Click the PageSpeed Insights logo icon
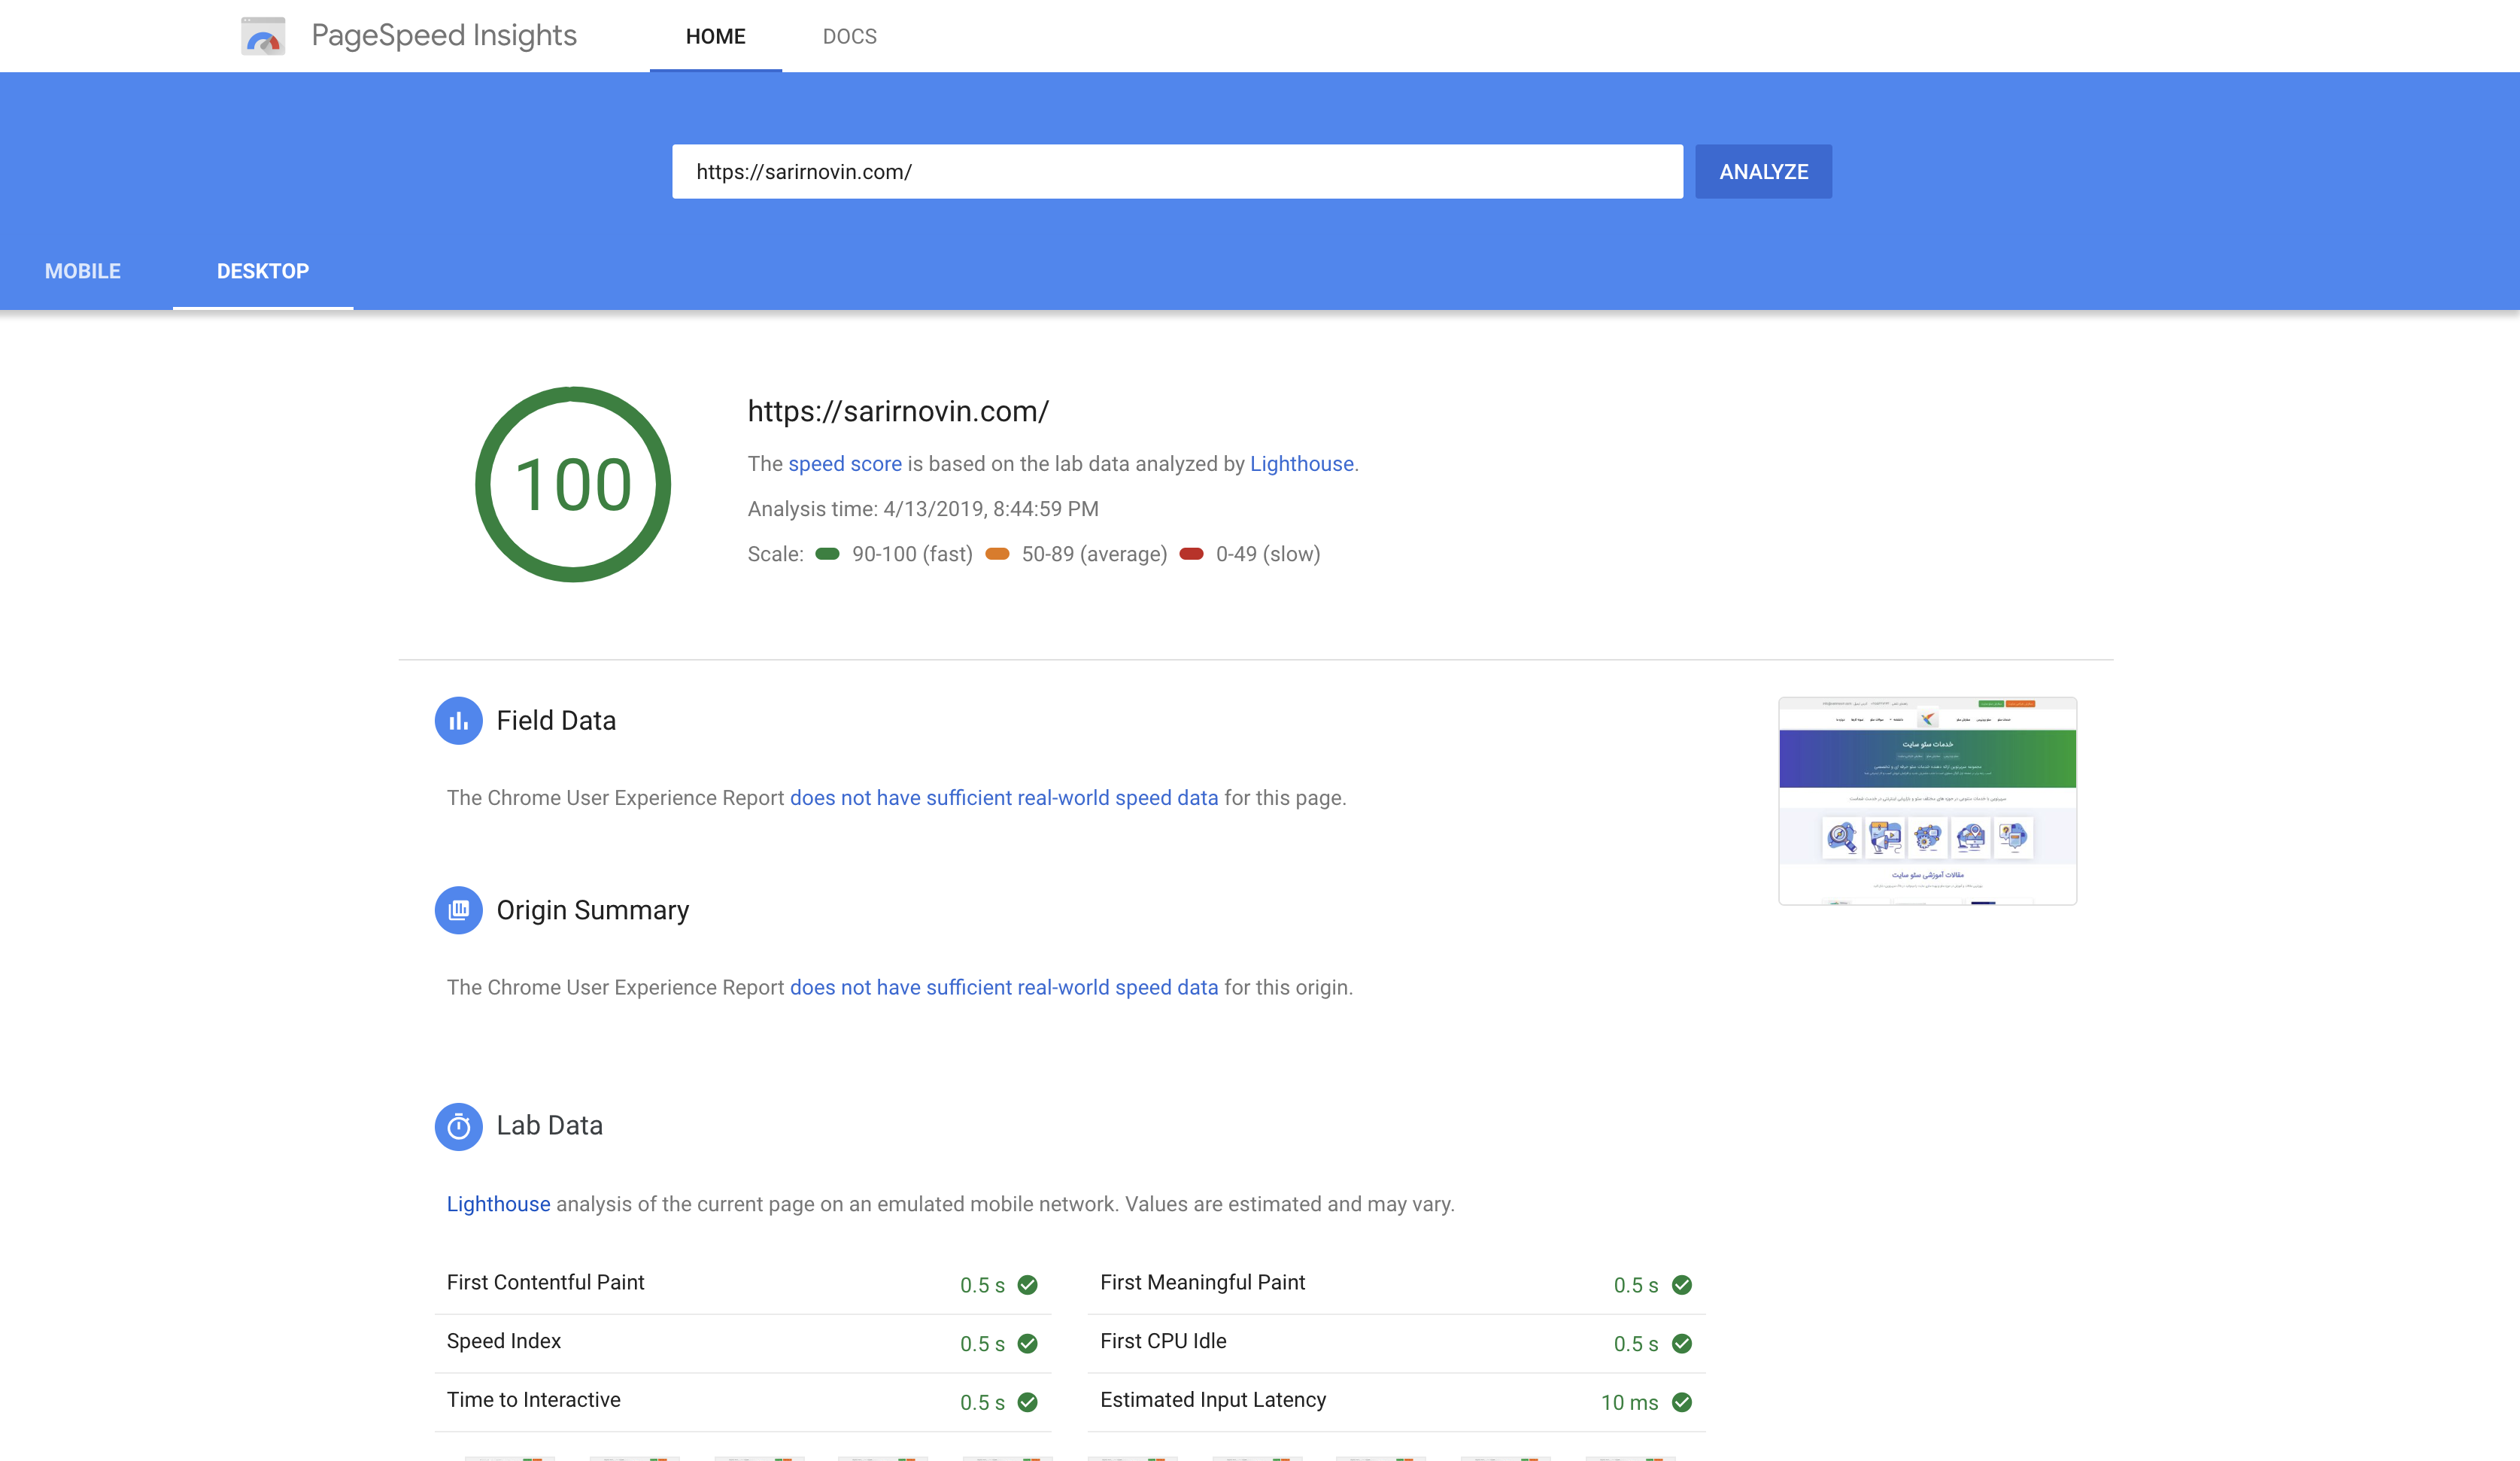2520x1461 pixels. click(x=263, y=37)
